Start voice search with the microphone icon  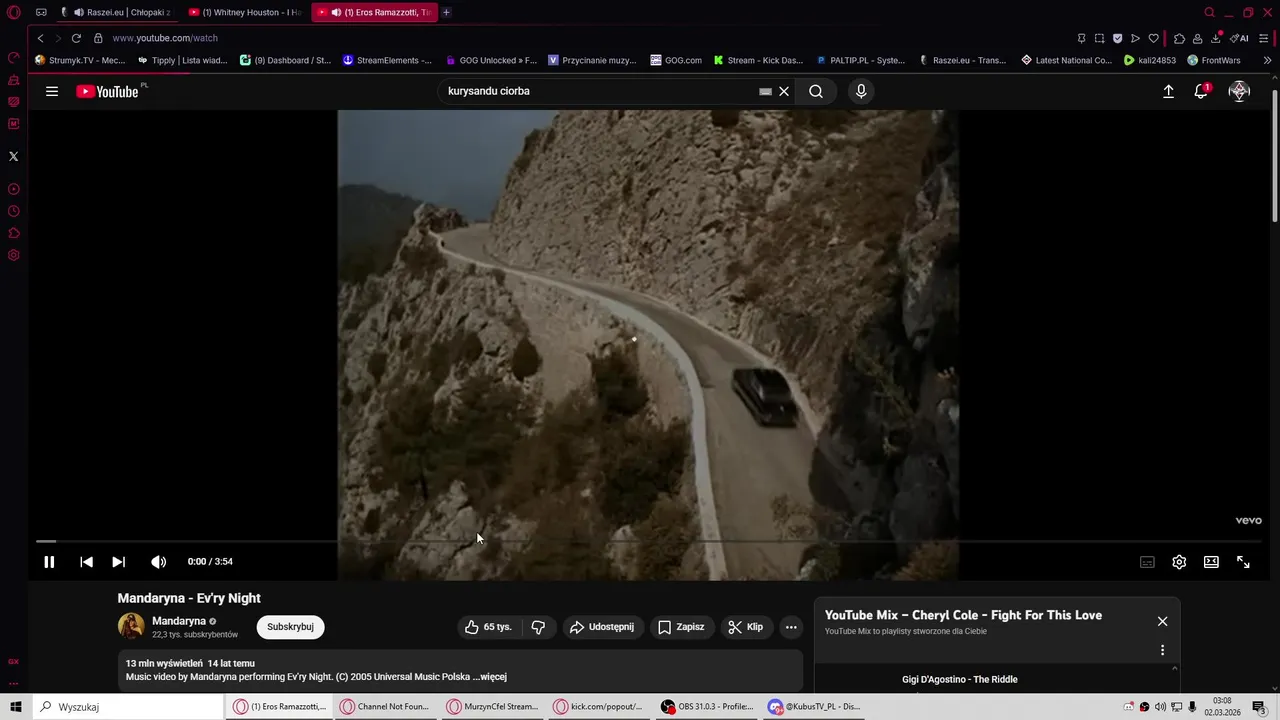coord(861,91)
